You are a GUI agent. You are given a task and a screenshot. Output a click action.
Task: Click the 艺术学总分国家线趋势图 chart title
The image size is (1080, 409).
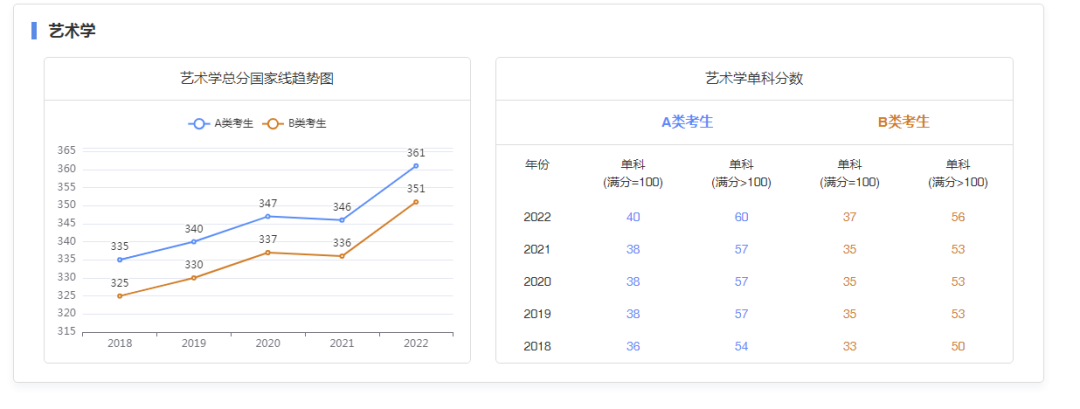tap(257, 79)
